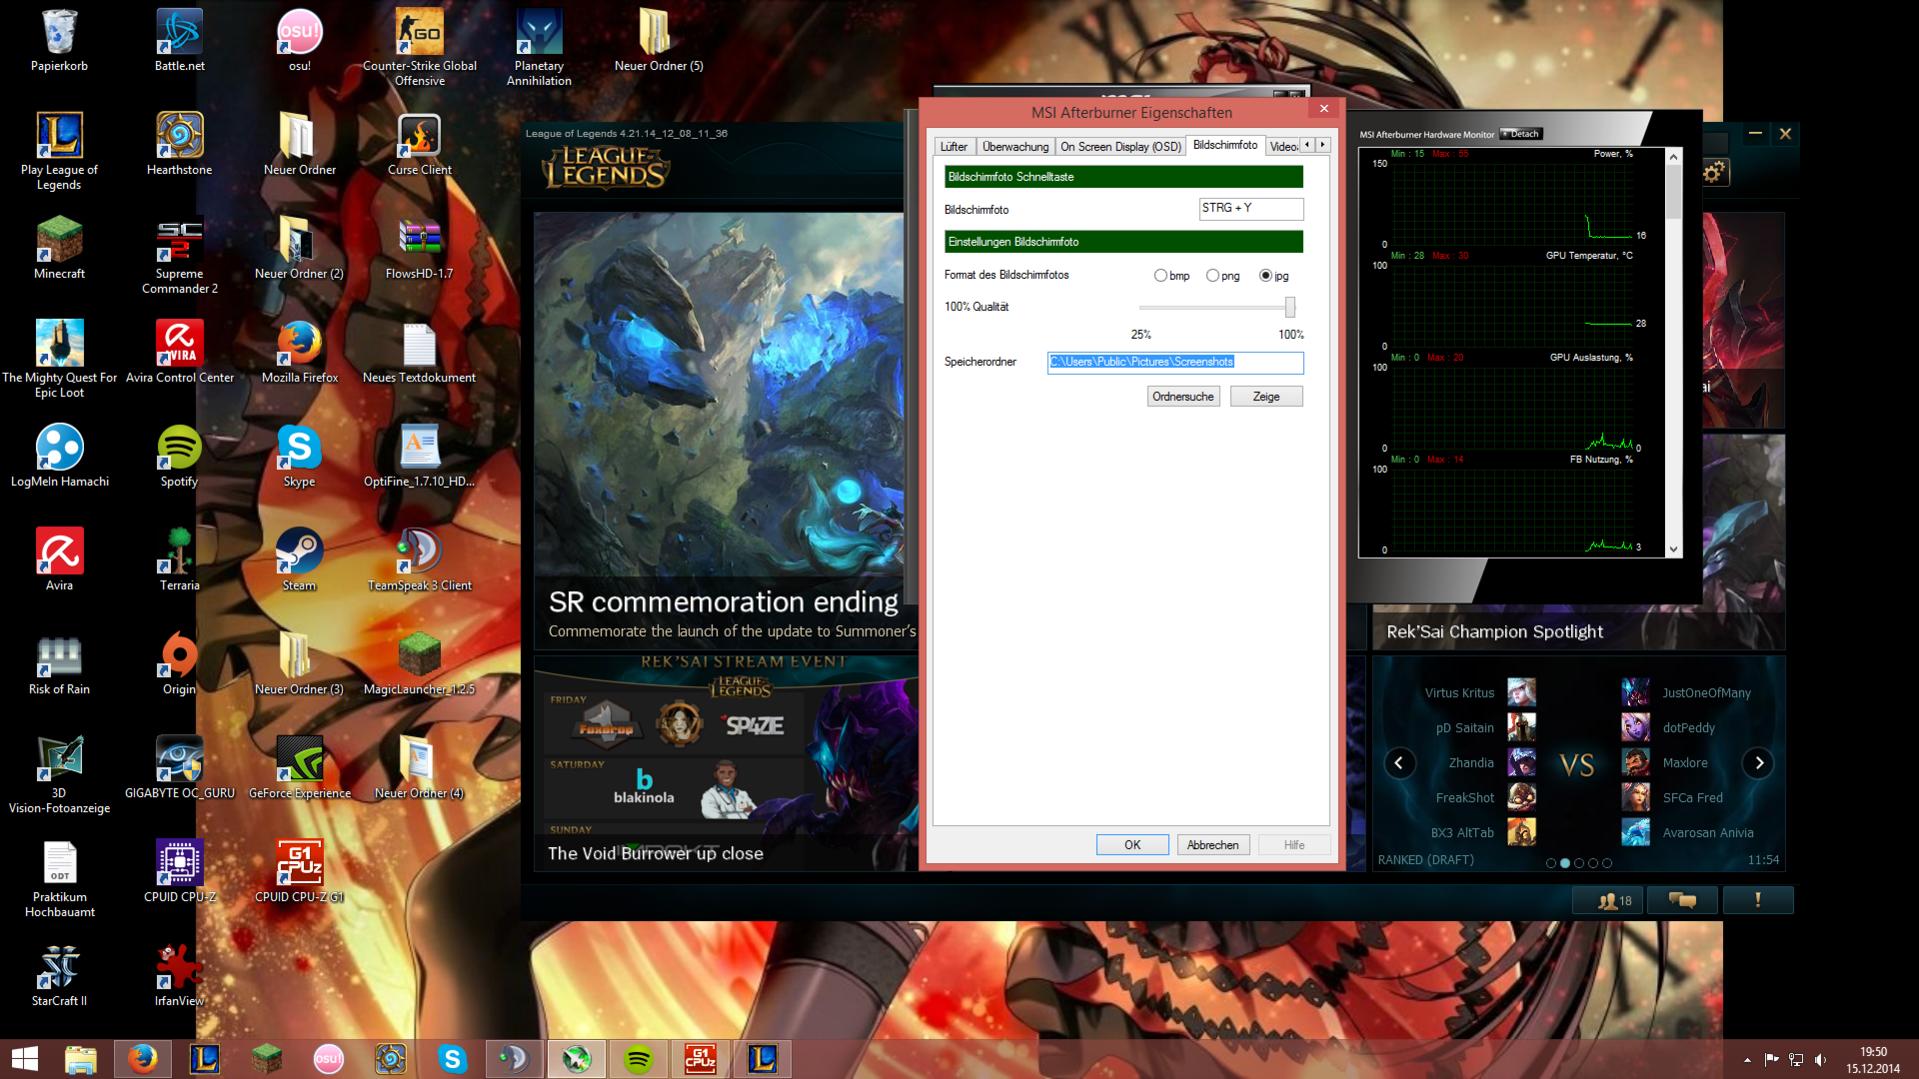The width and height of the screenshot is (1919, 1079).
Task: Open Spotify desktop shortcut
Action: pyautogui.click(x=179, y=457)
